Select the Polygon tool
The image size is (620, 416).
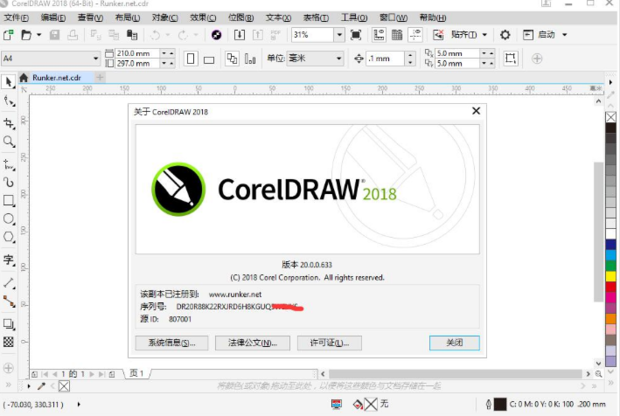8,237
